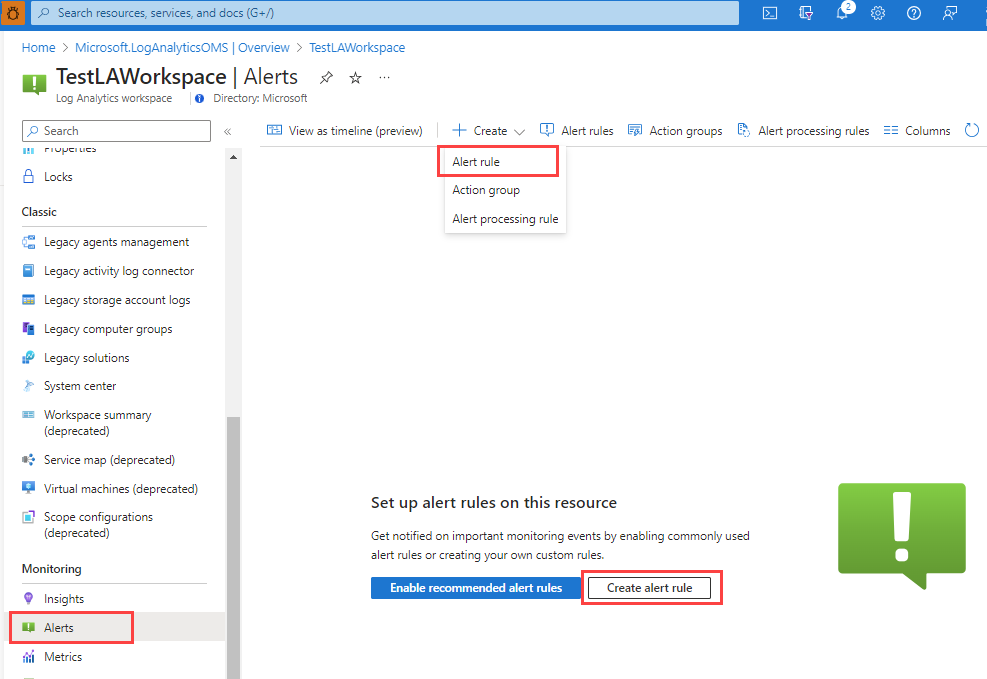
Task: Open Cloud Shell from the top bar
Action: 769,13
